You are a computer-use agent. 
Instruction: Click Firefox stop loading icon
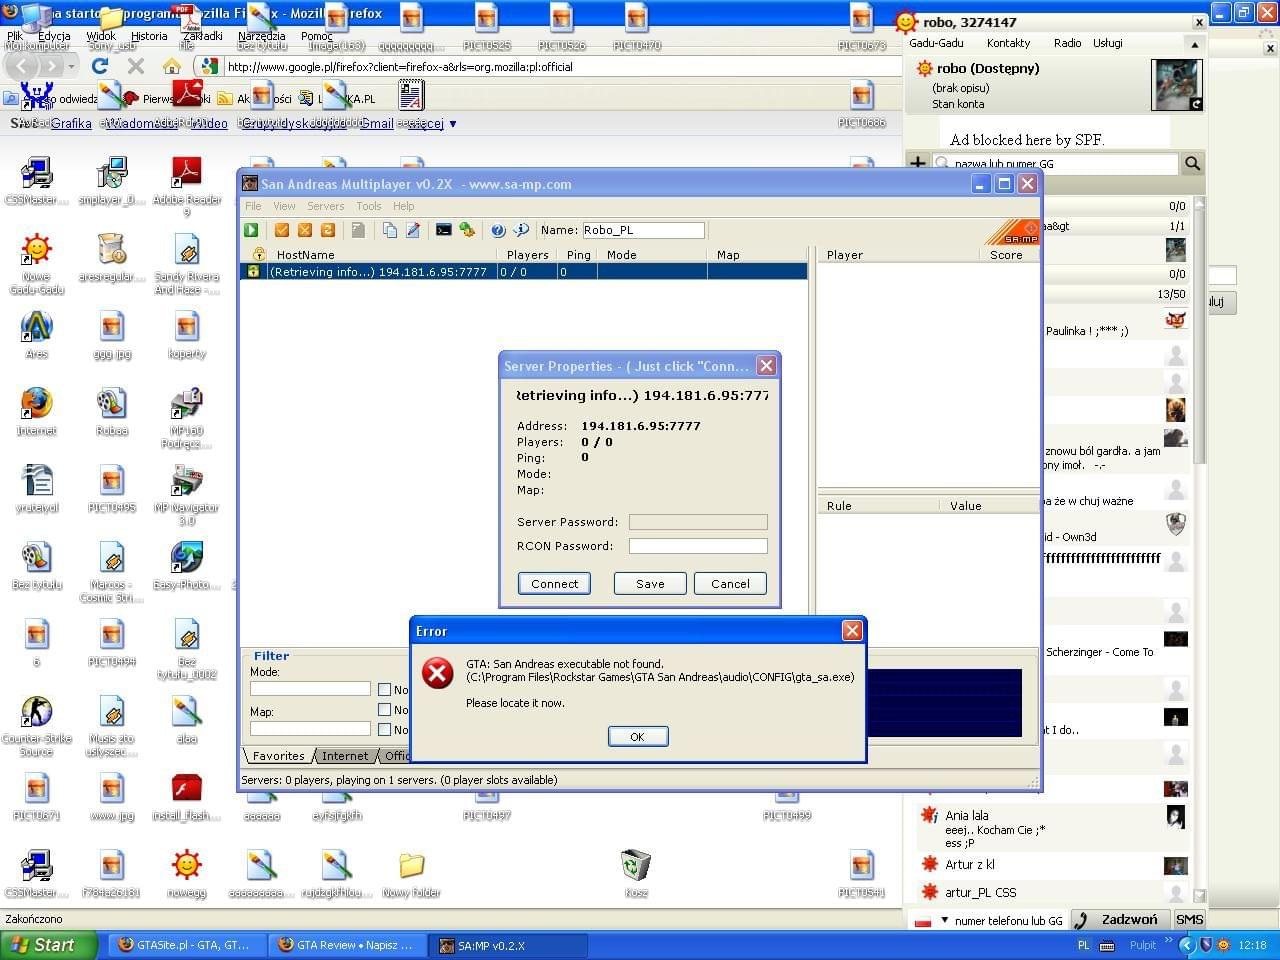pyautogui.click(x=136, y=66)
